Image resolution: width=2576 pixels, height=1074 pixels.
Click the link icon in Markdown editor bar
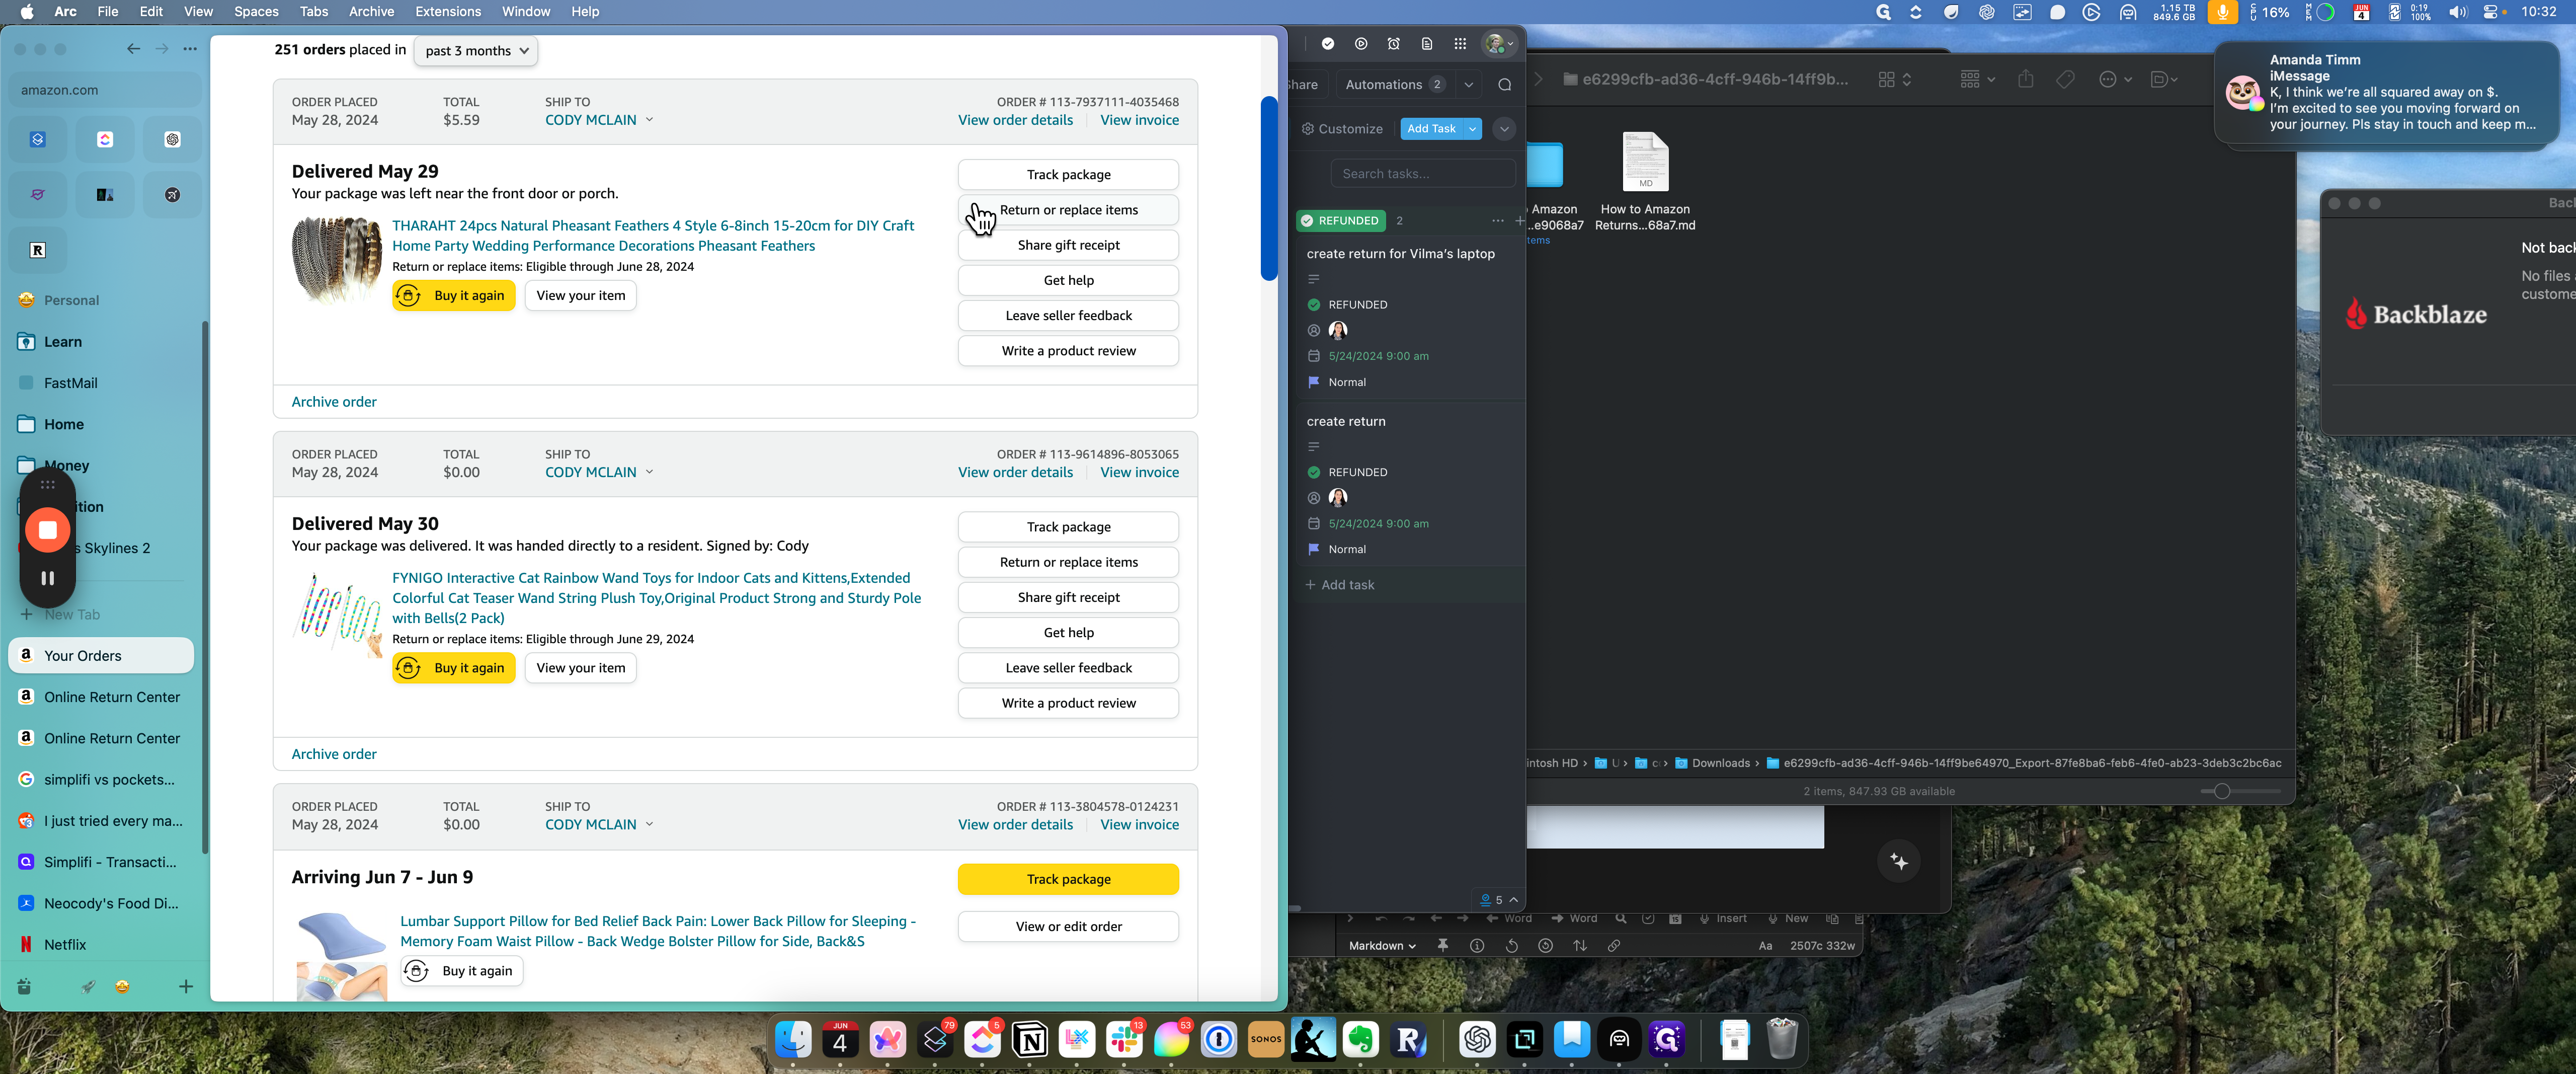(1613, 946)
